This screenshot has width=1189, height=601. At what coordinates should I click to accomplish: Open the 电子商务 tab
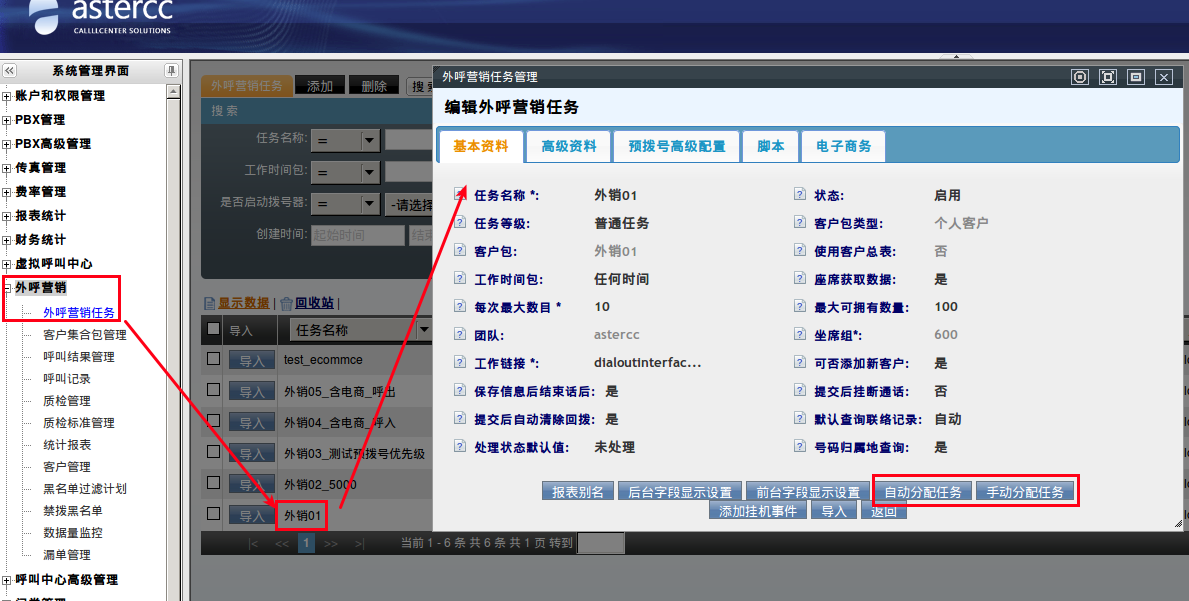pos(843,146)
